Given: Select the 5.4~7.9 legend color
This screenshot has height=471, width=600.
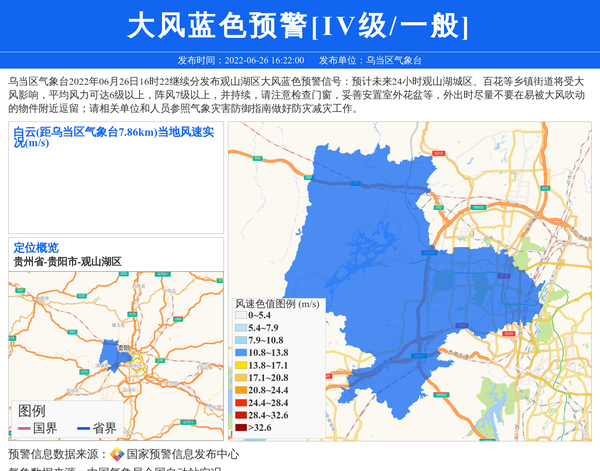Looking at the screenshot, I should [240, 328].
